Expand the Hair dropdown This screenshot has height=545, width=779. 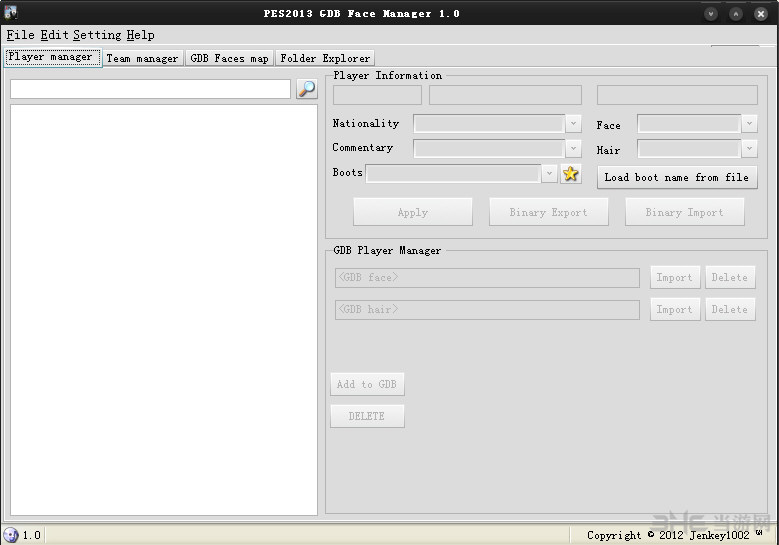749,148
